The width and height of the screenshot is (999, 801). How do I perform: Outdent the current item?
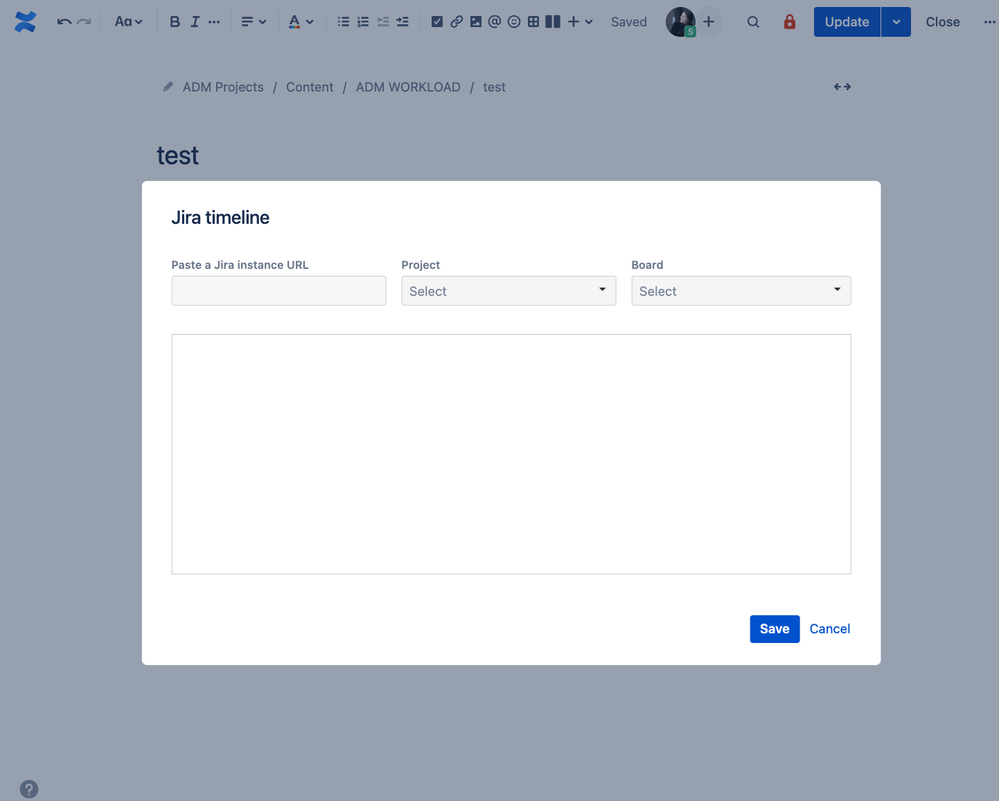coord(383,22)
